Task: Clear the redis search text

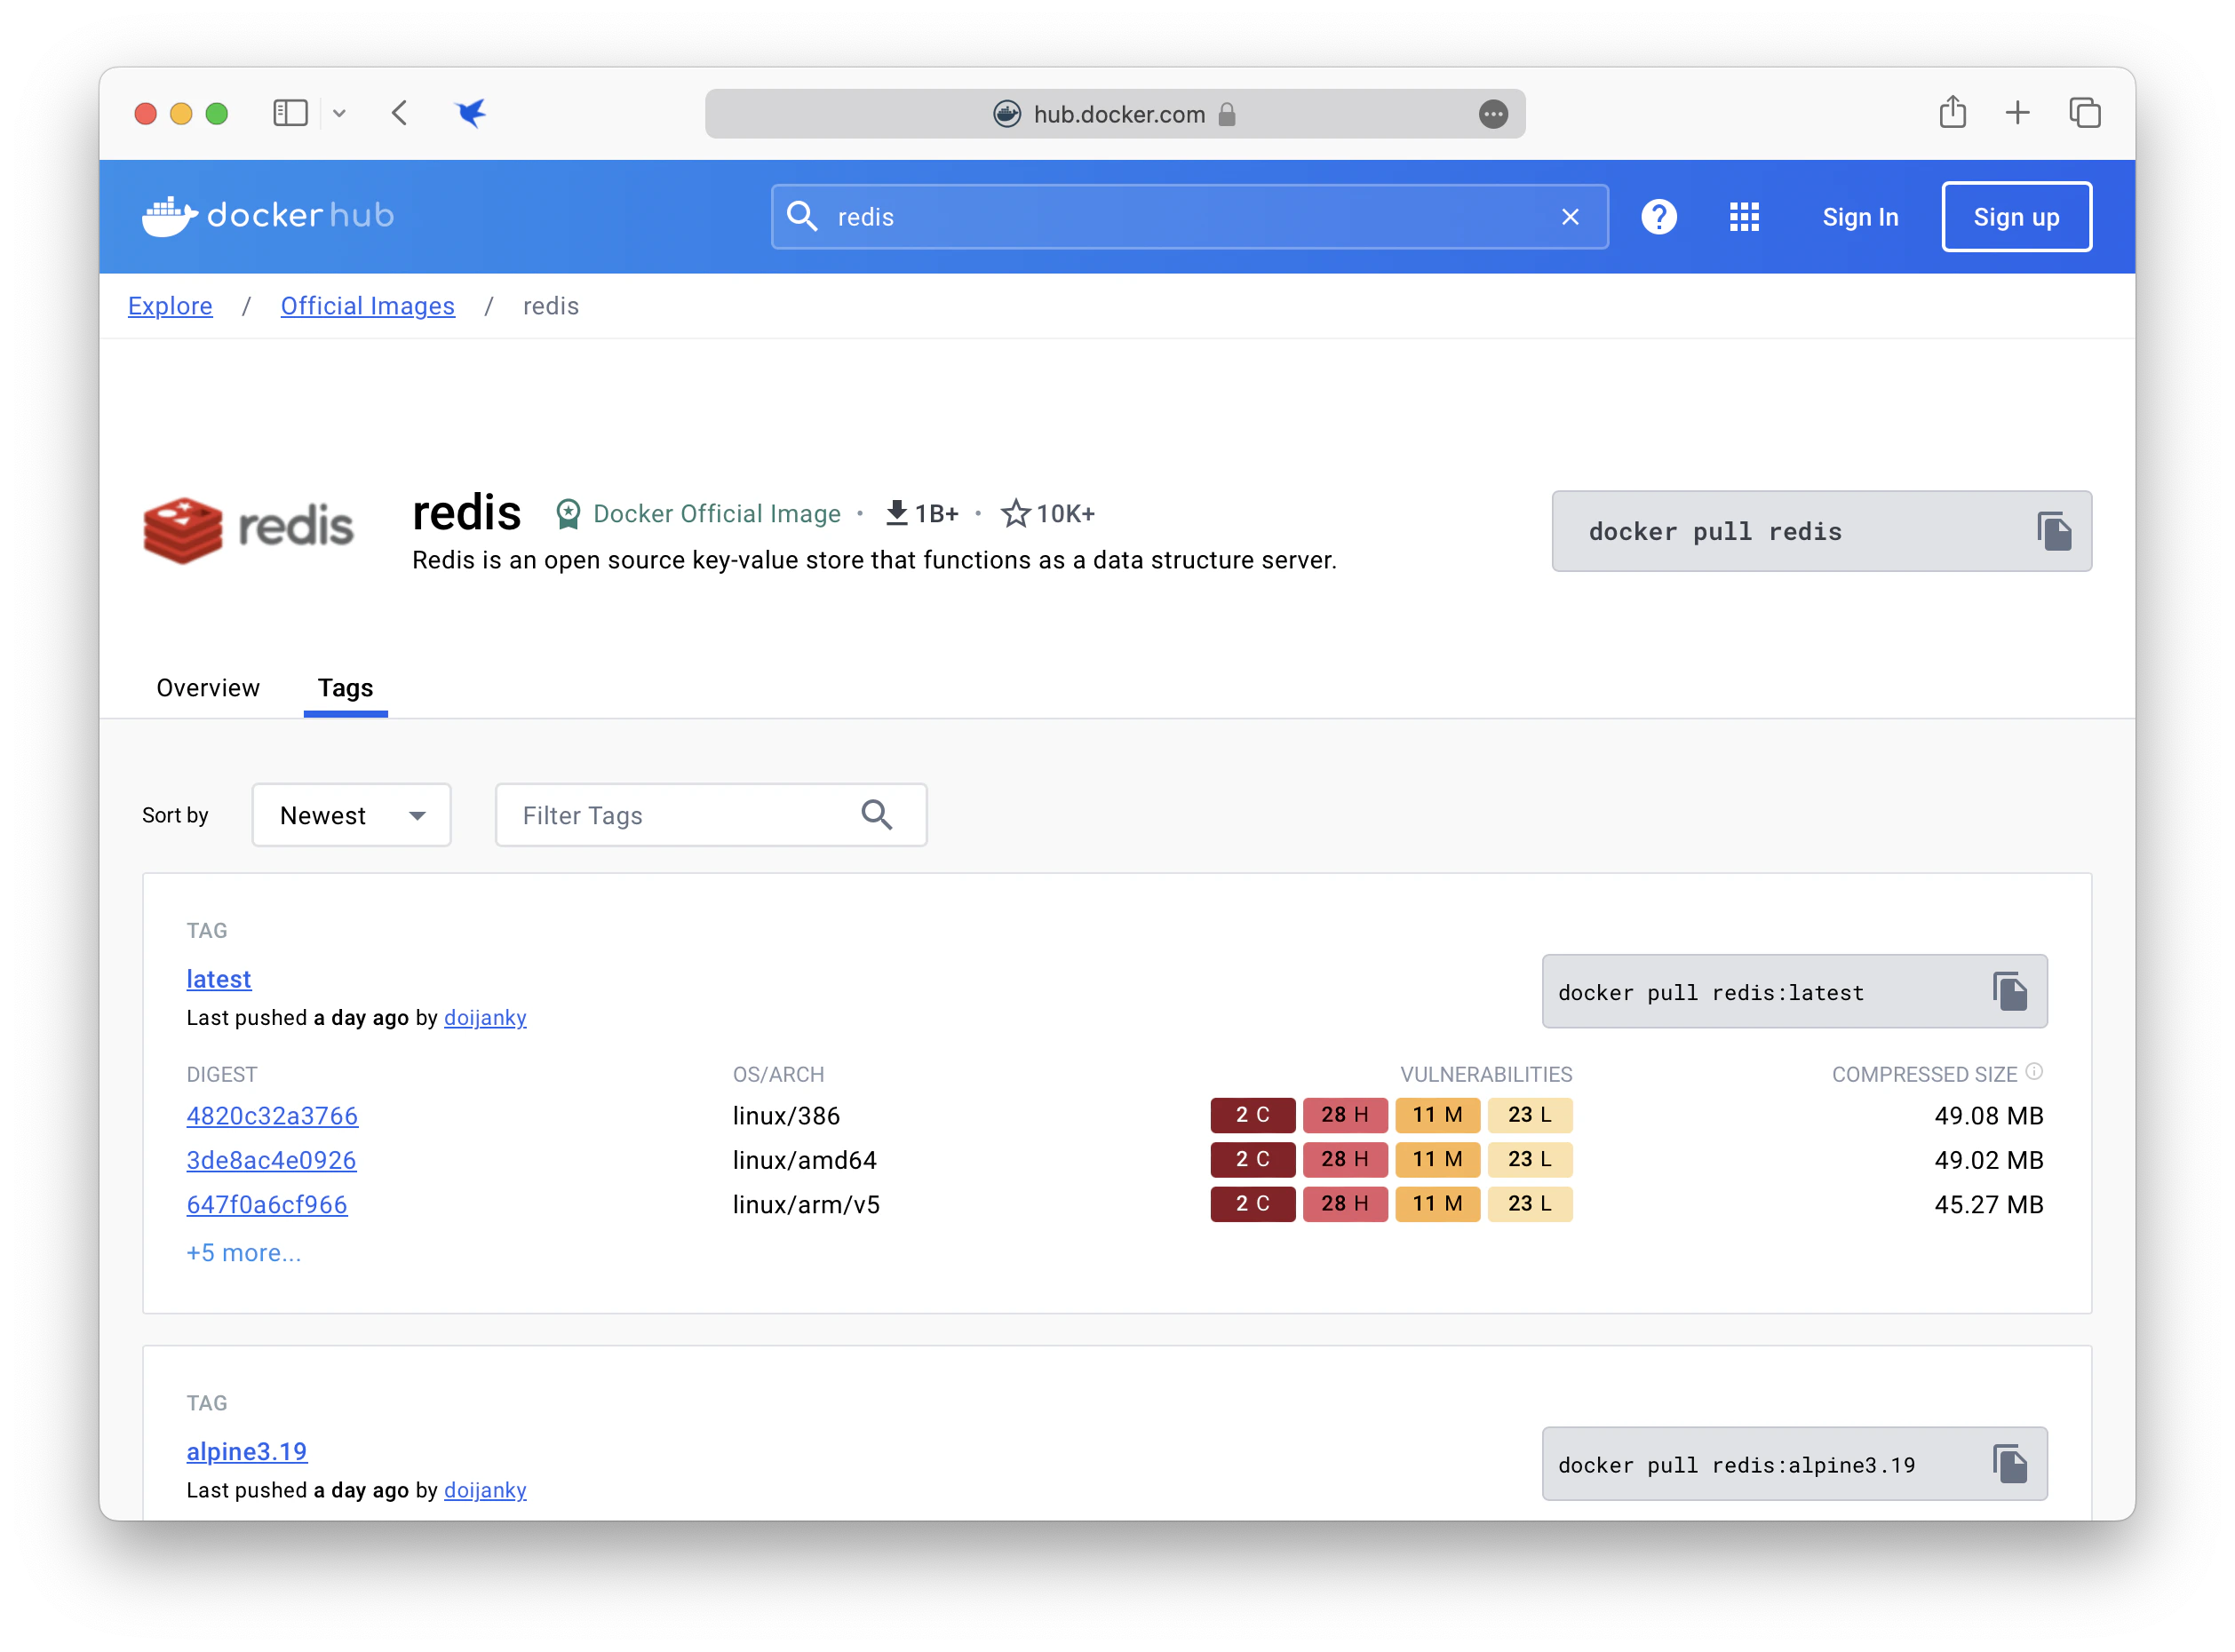Action: click(x=1570, y=217)
